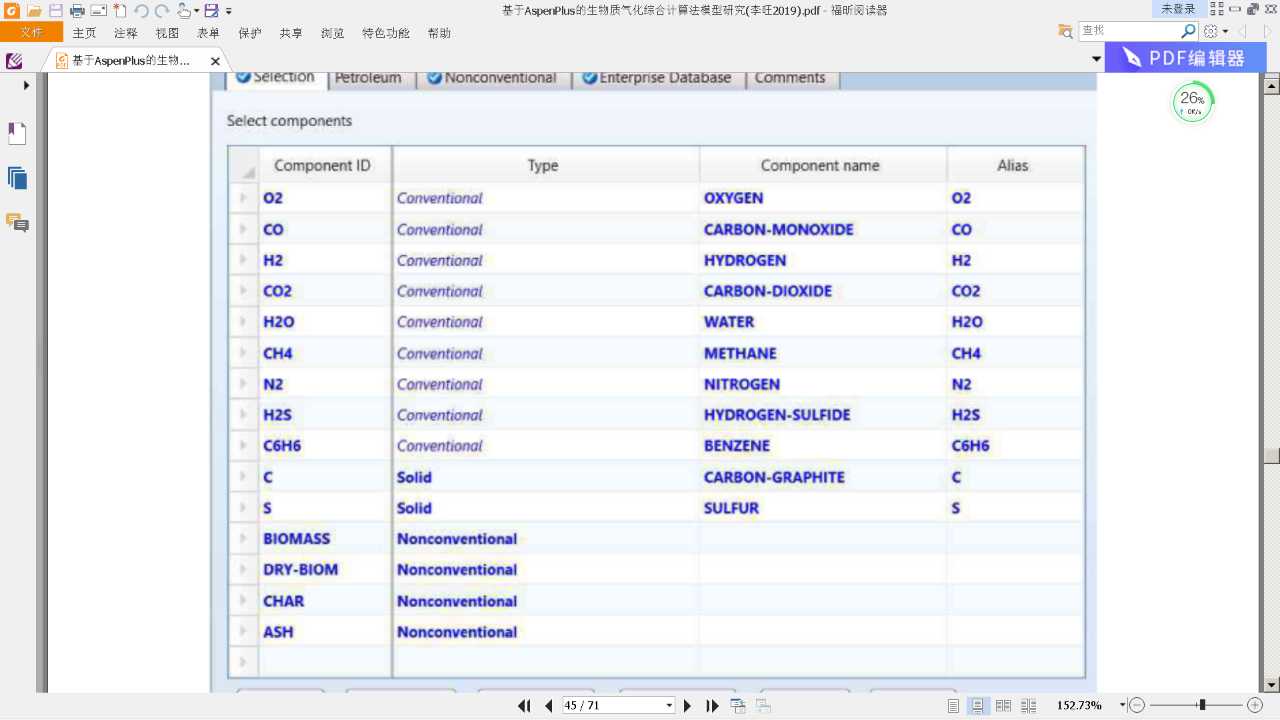The height and width of the screenshot is (720, 1280).
Task: Click the Print icon in quick toolbar
Action: (77, 10)
